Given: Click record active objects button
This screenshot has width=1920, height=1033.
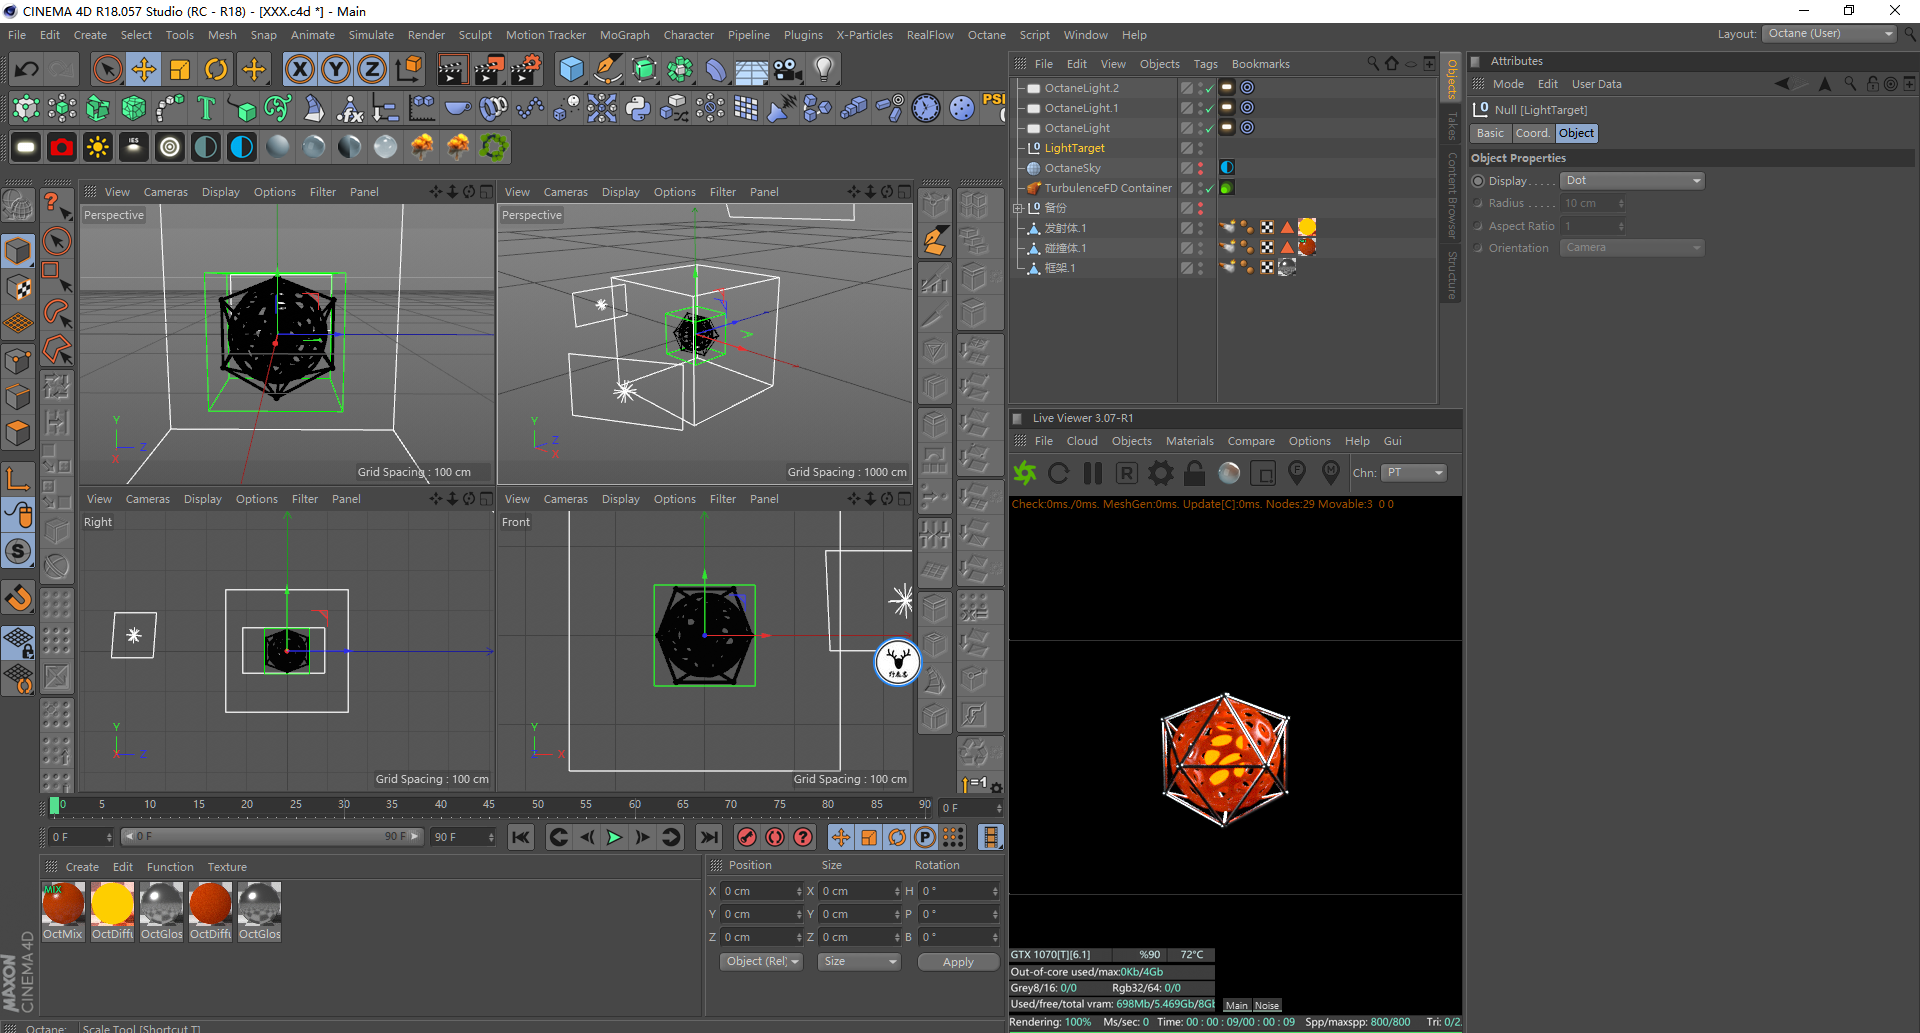Looking at the screenshot, I should point(747,837).
